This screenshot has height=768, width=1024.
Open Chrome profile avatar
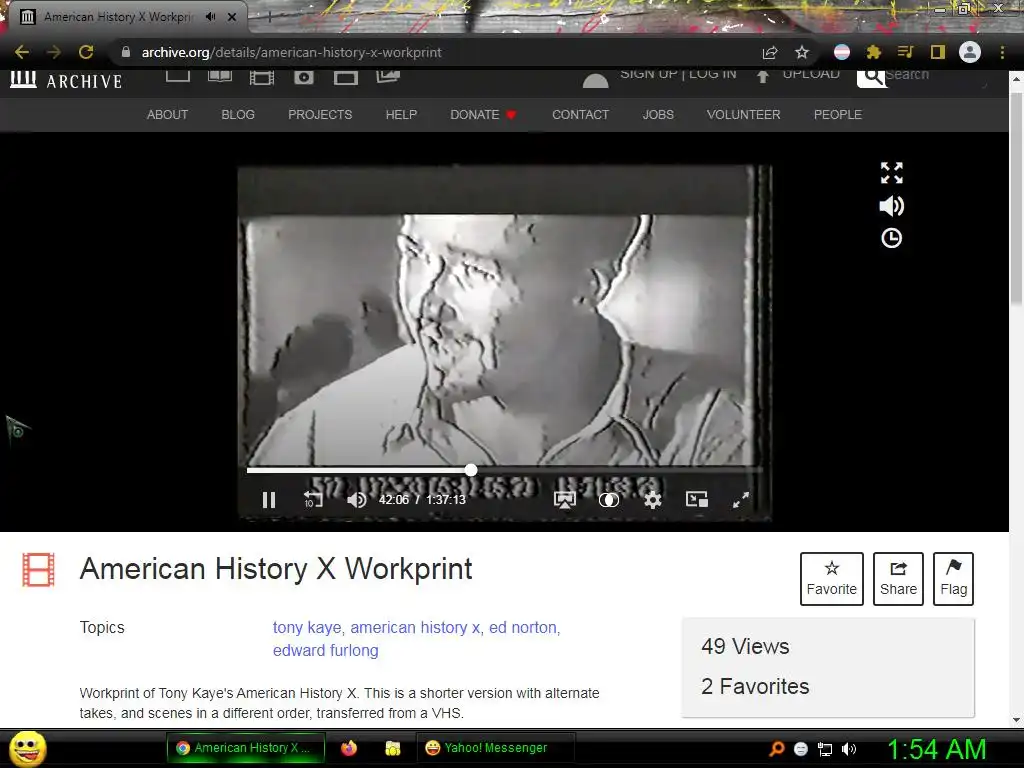coord(970,52)
